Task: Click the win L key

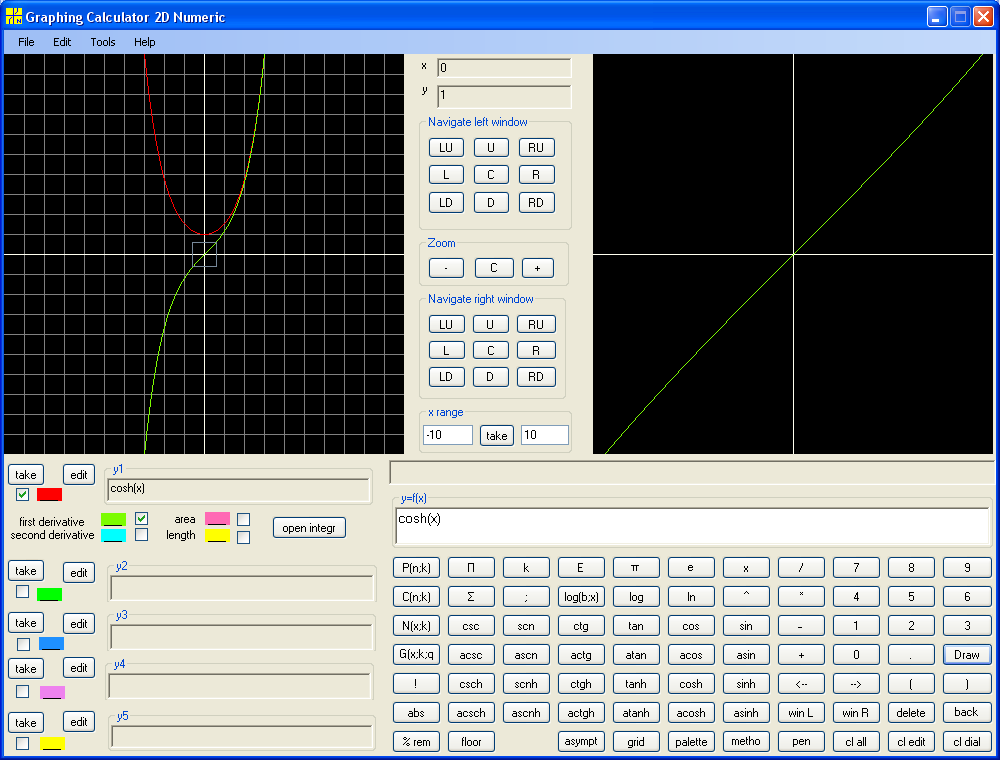Action: coord(801,713)
